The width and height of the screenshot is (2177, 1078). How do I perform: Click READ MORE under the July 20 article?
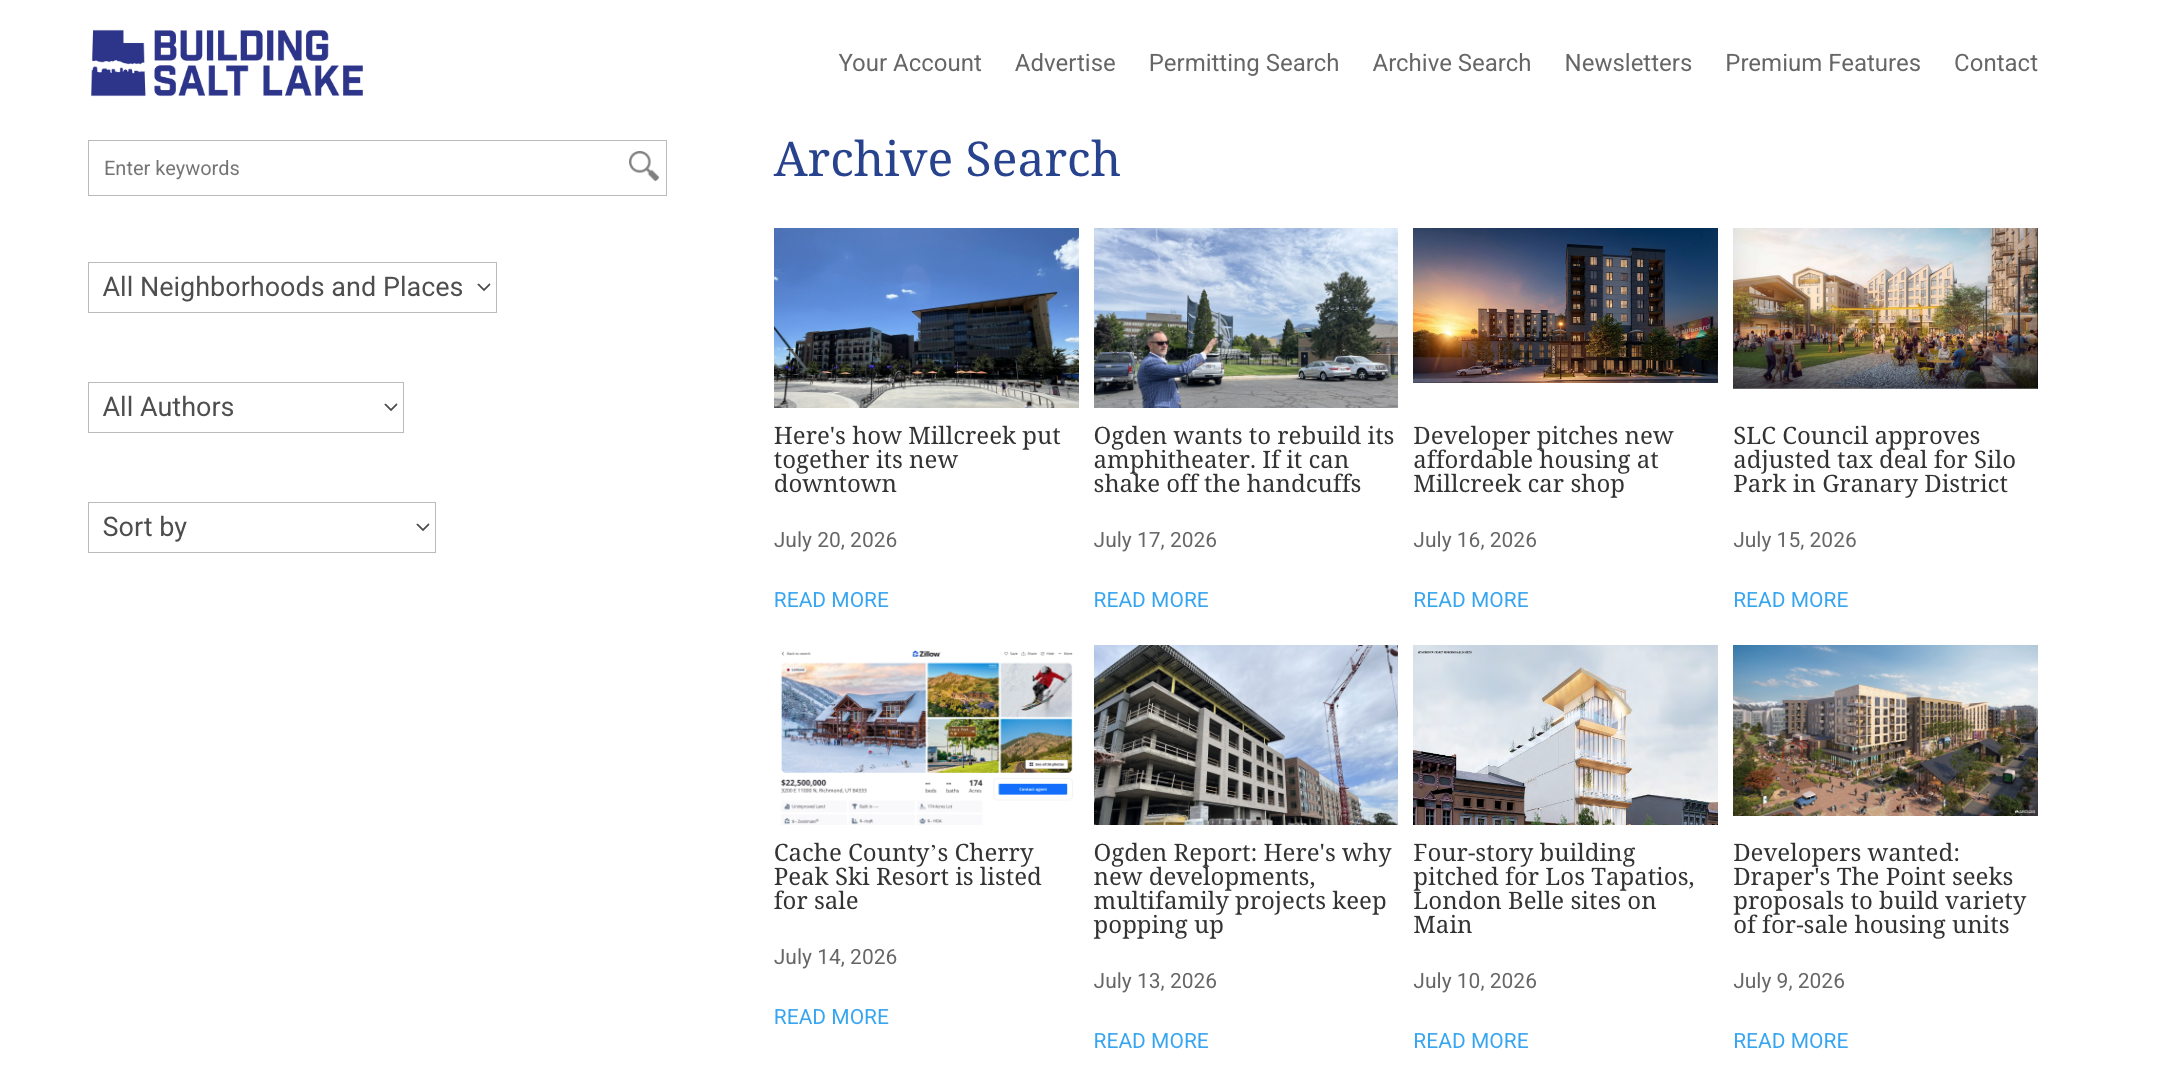click(x=831, y=600)
